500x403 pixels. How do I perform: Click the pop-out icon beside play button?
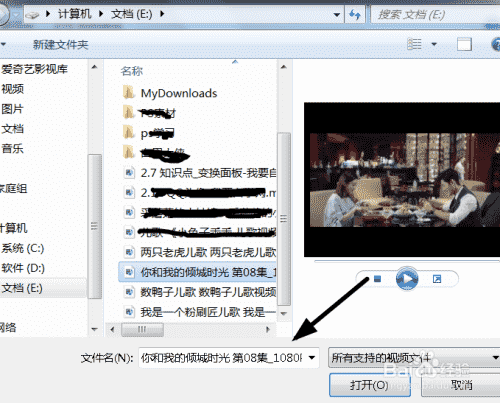437,279
